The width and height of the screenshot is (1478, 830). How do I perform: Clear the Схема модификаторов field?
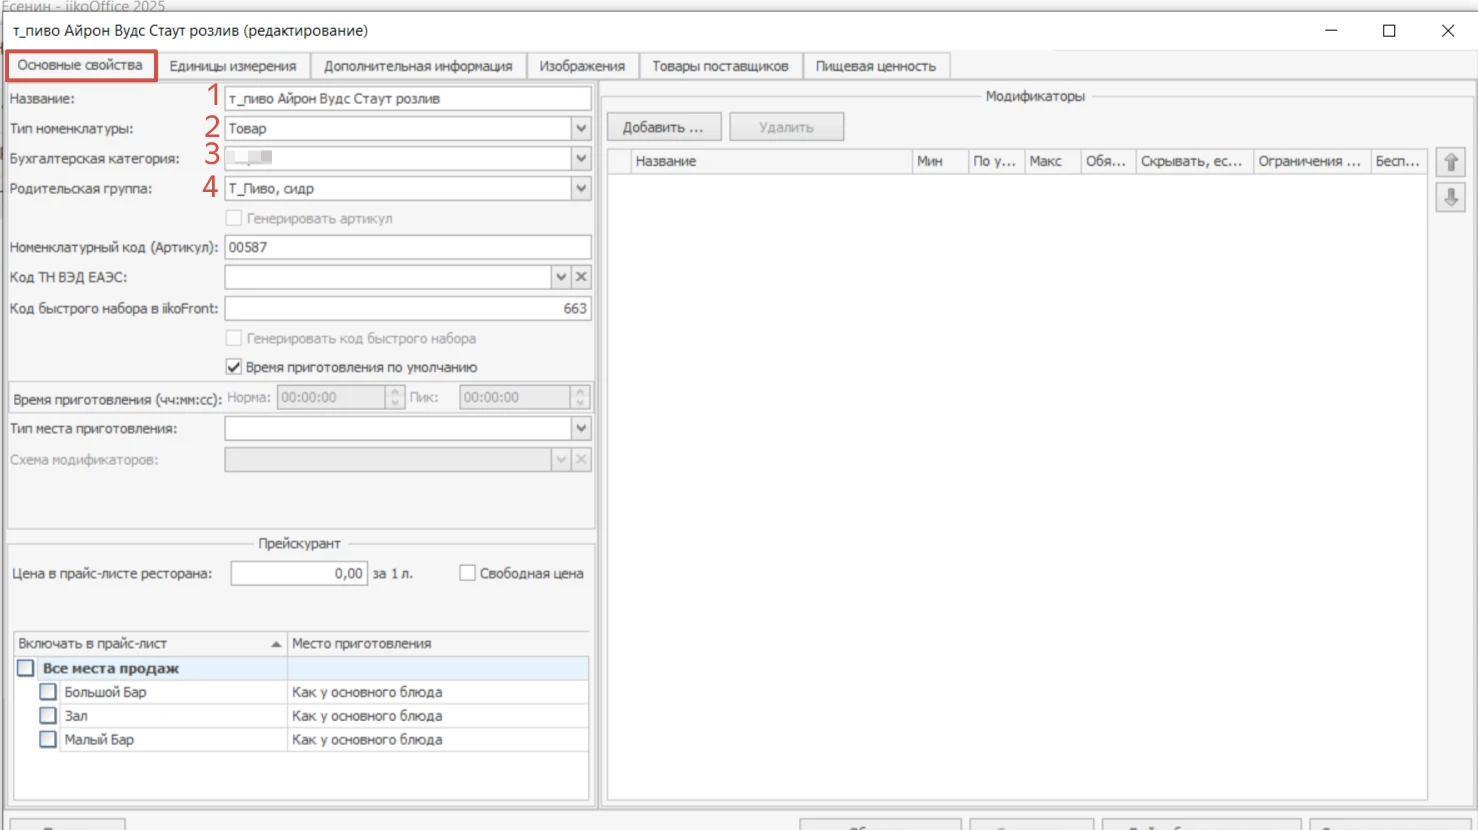click(x=581, y=459)
